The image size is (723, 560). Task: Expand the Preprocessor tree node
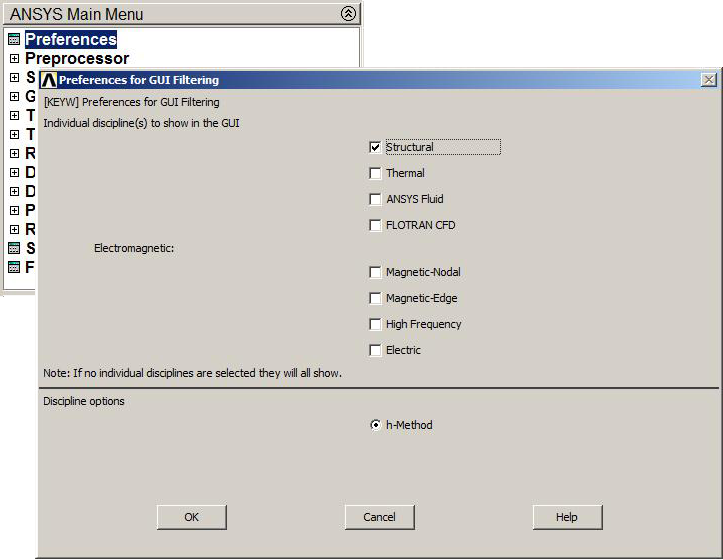pos(14,59)
